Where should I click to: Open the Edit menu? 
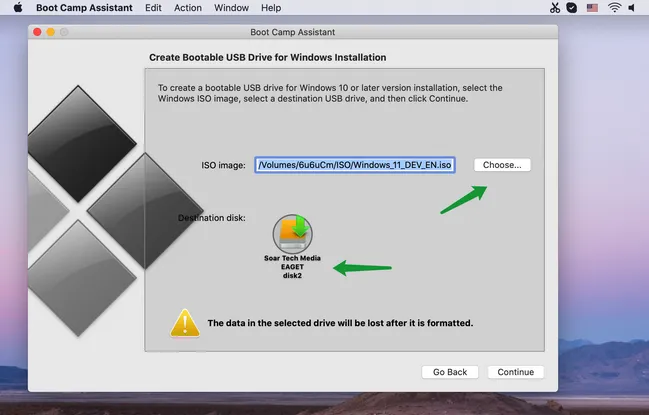point(153,7)
